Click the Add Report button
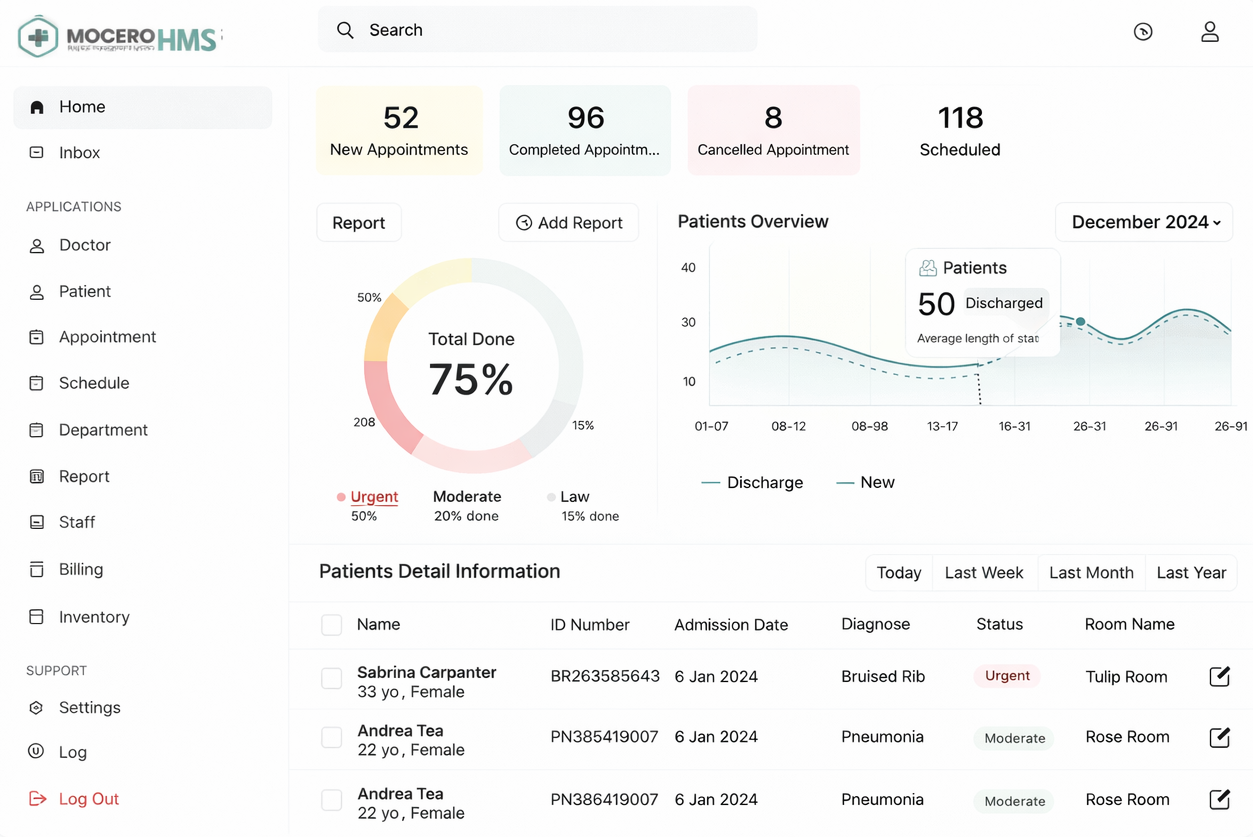1253x837 pixels. coord(568,222)
